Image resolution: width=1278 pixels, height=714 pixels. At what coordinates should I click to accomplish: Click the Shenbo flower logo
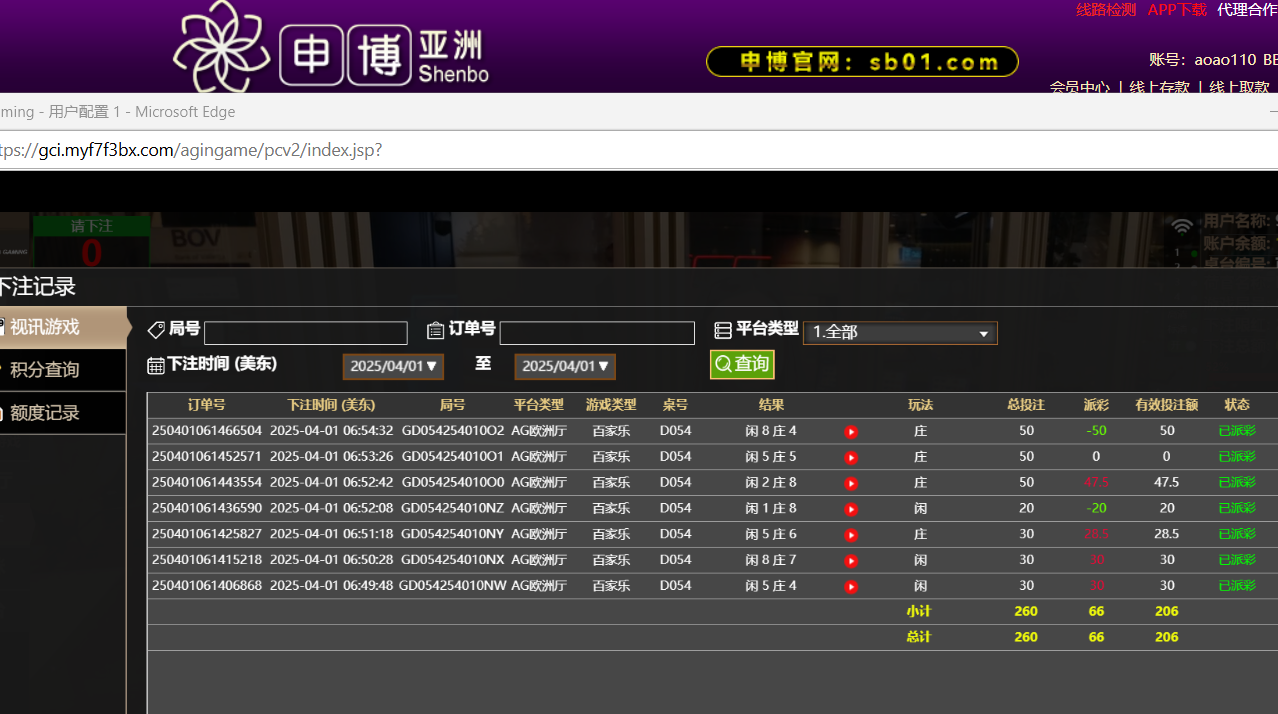[x=221, y=47]
